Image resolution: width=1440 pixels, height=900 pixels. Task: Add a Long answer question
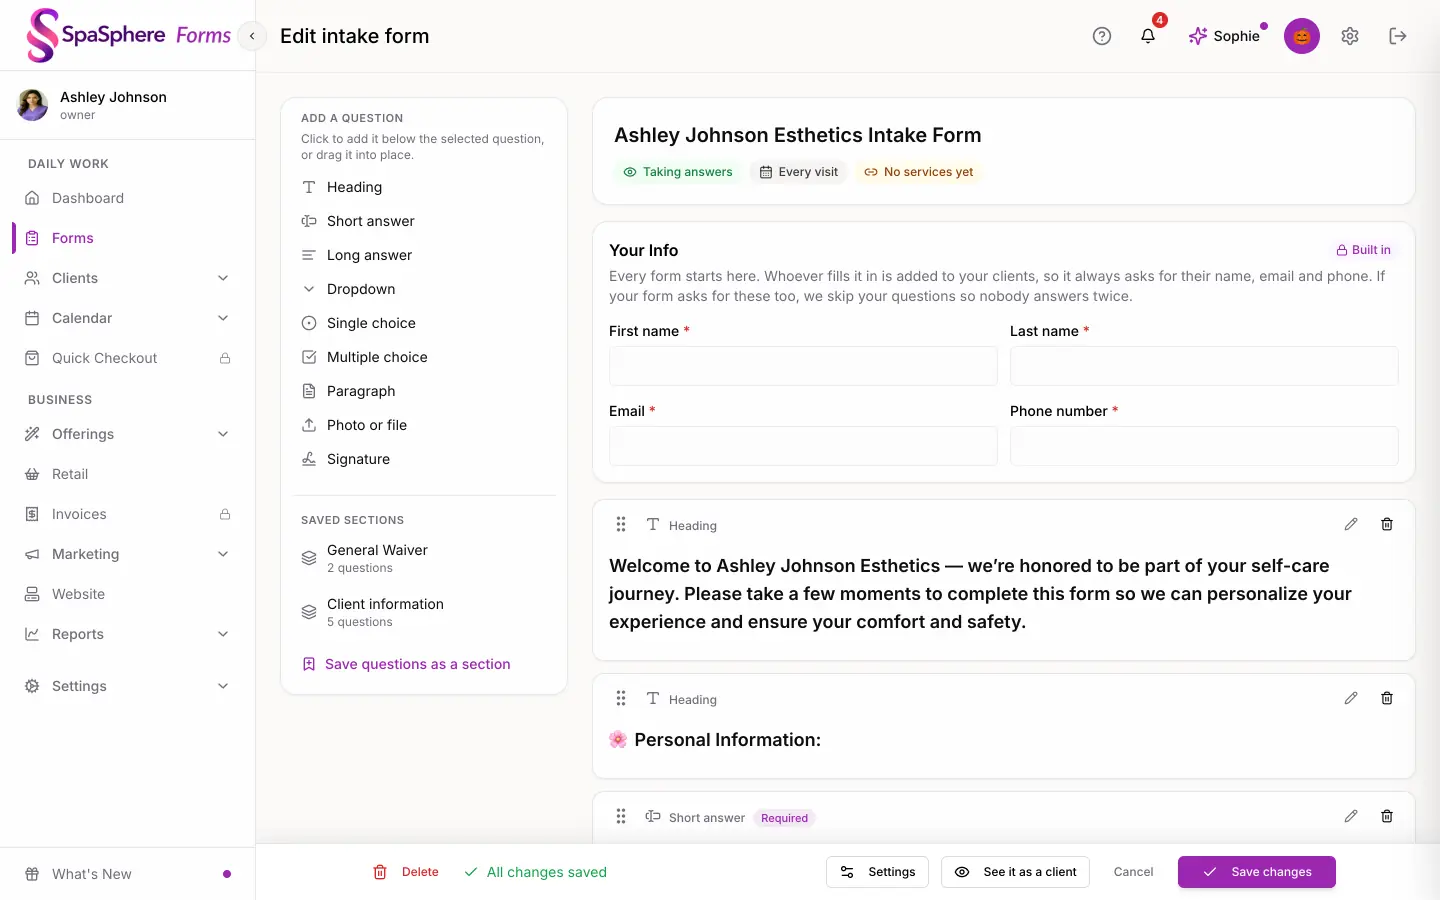[x=424, y=255]
